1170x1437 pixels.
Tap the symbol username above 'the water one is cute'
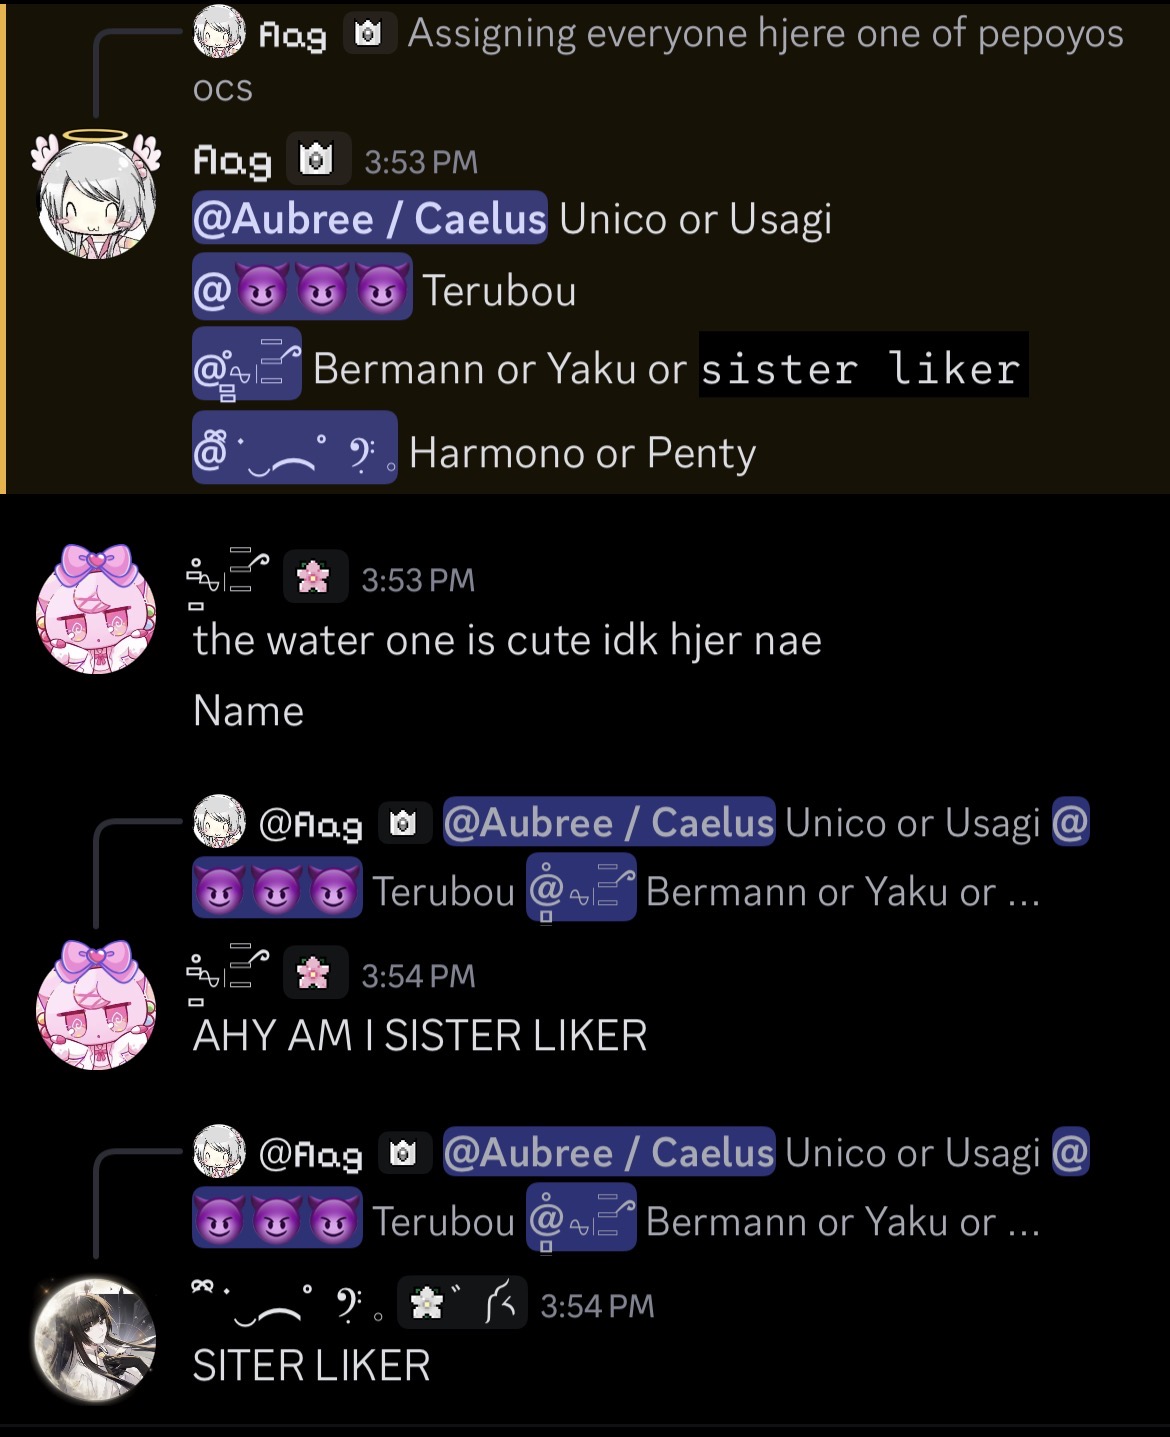(228, 578)
